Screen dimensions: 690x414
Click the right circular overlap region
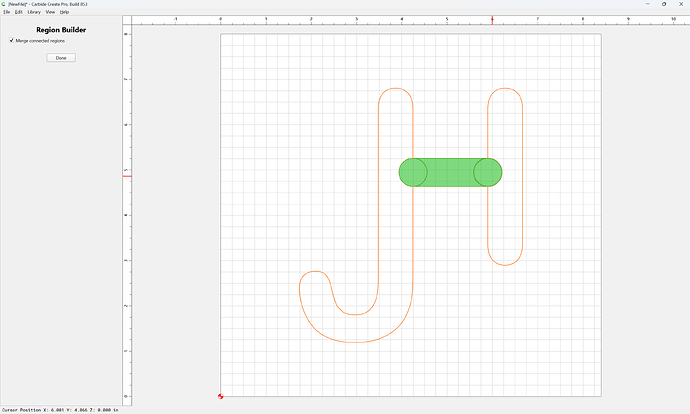coord(488,172)
